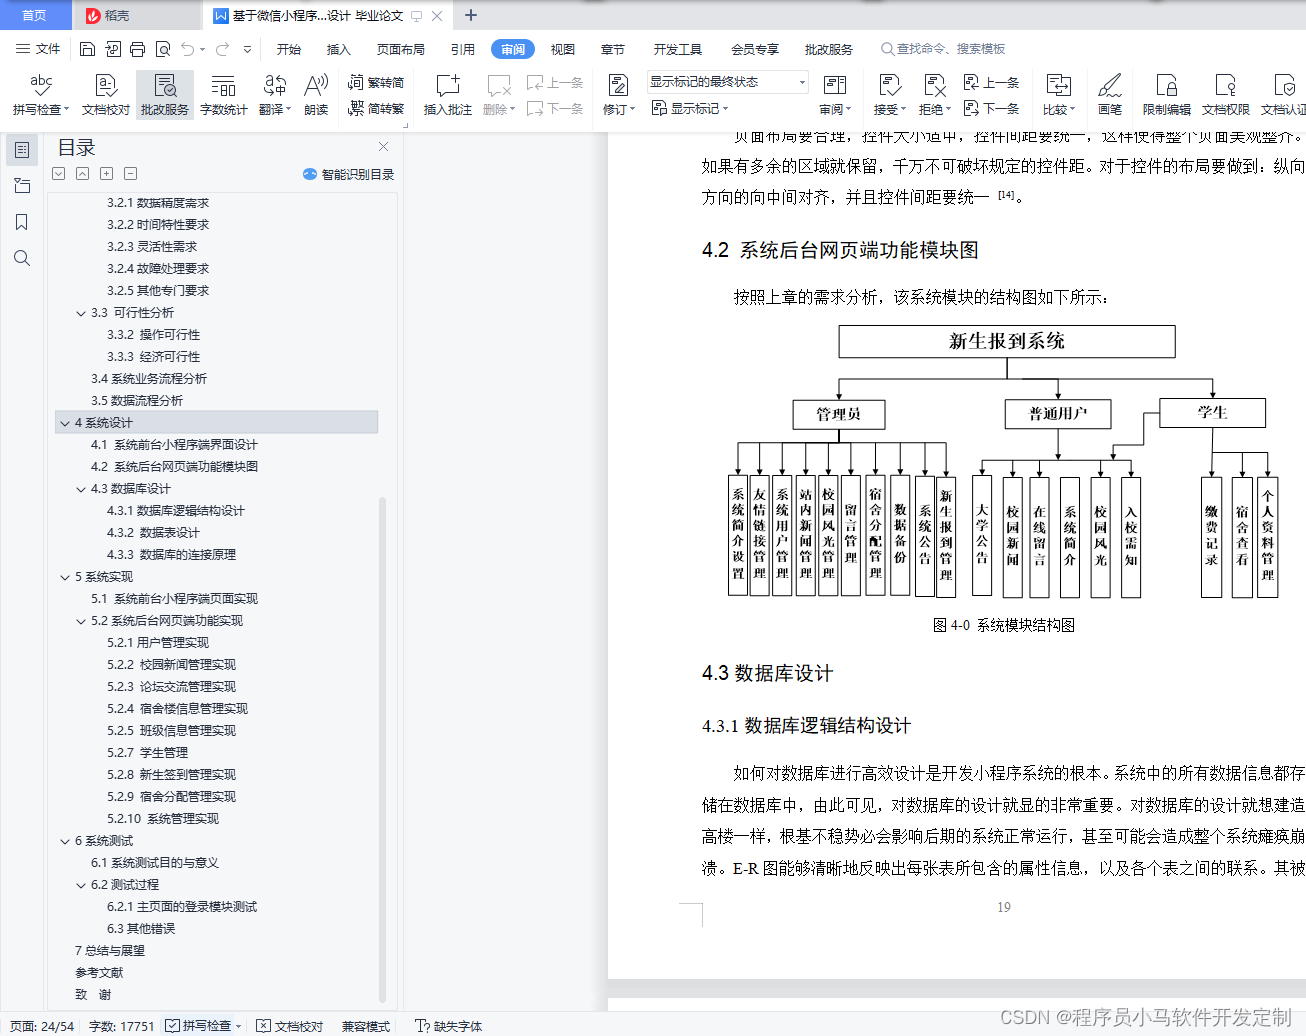Open quick access toolbar customize dropdown
1306x1036 pixels.
point(248,49)
